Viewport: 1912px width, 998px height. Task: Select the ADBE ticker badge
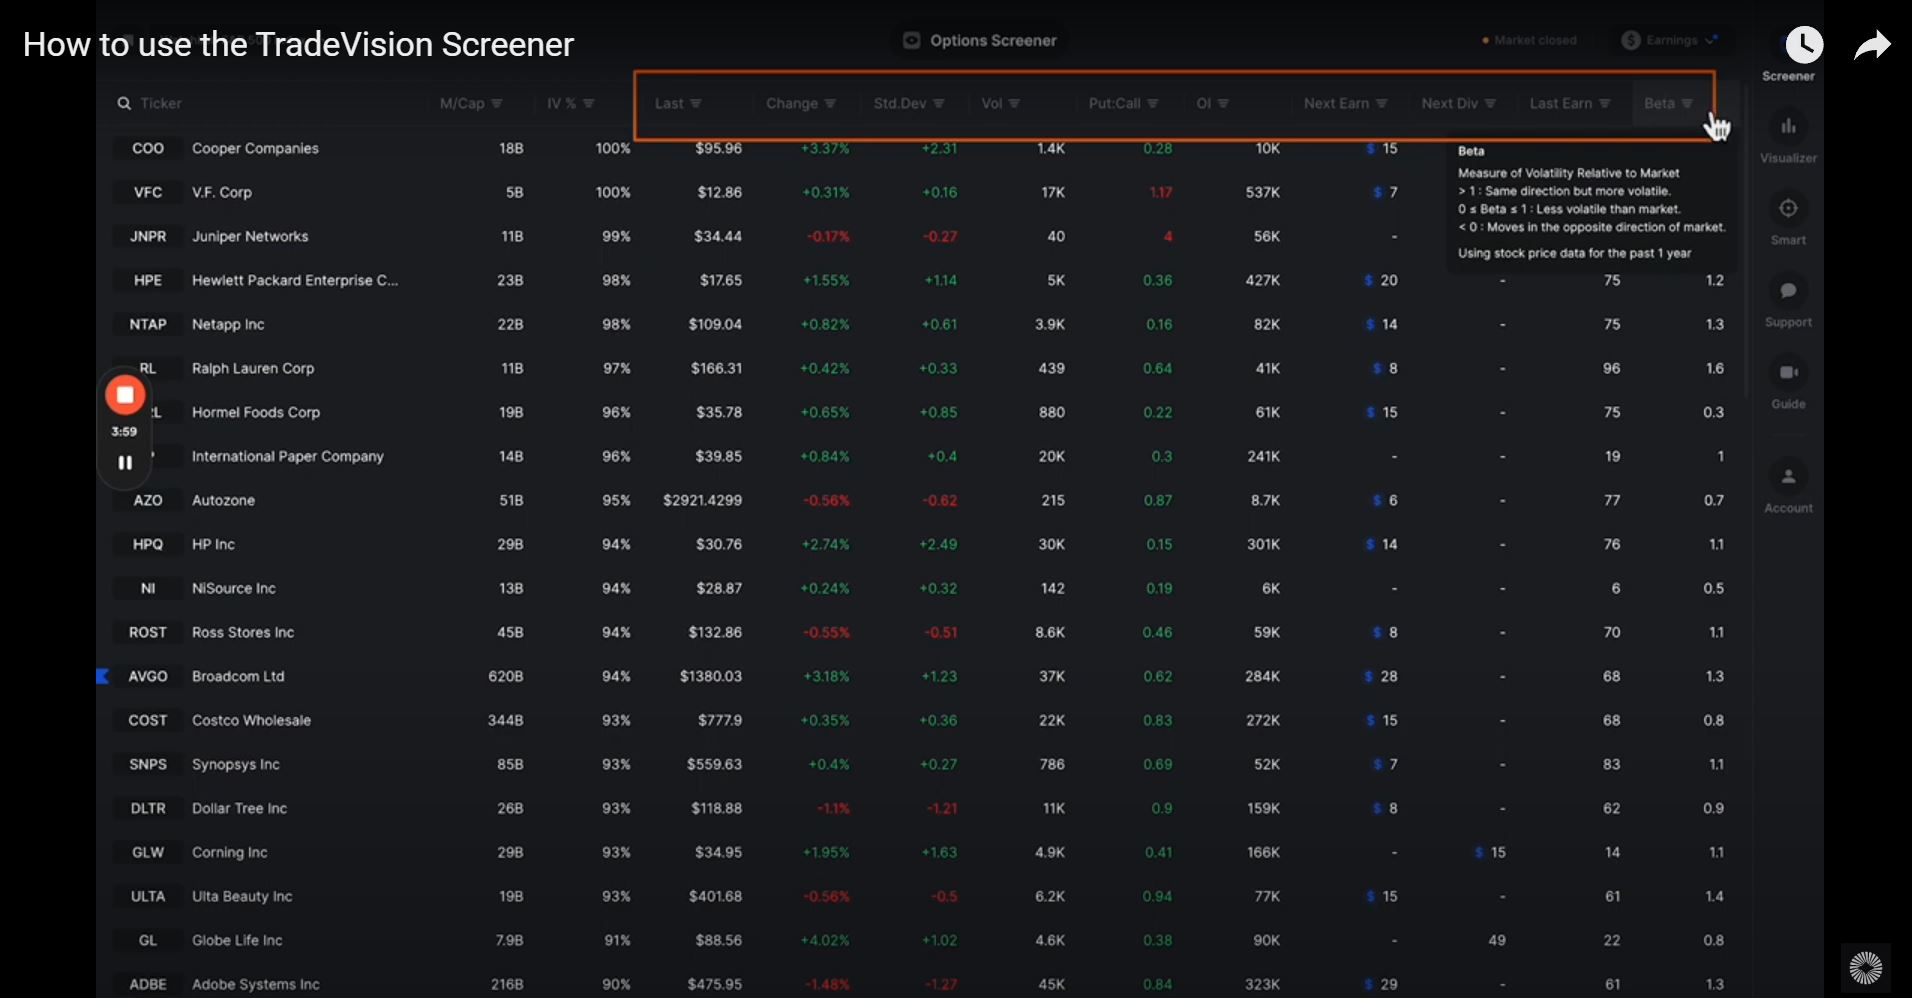(x=148, y=984)
